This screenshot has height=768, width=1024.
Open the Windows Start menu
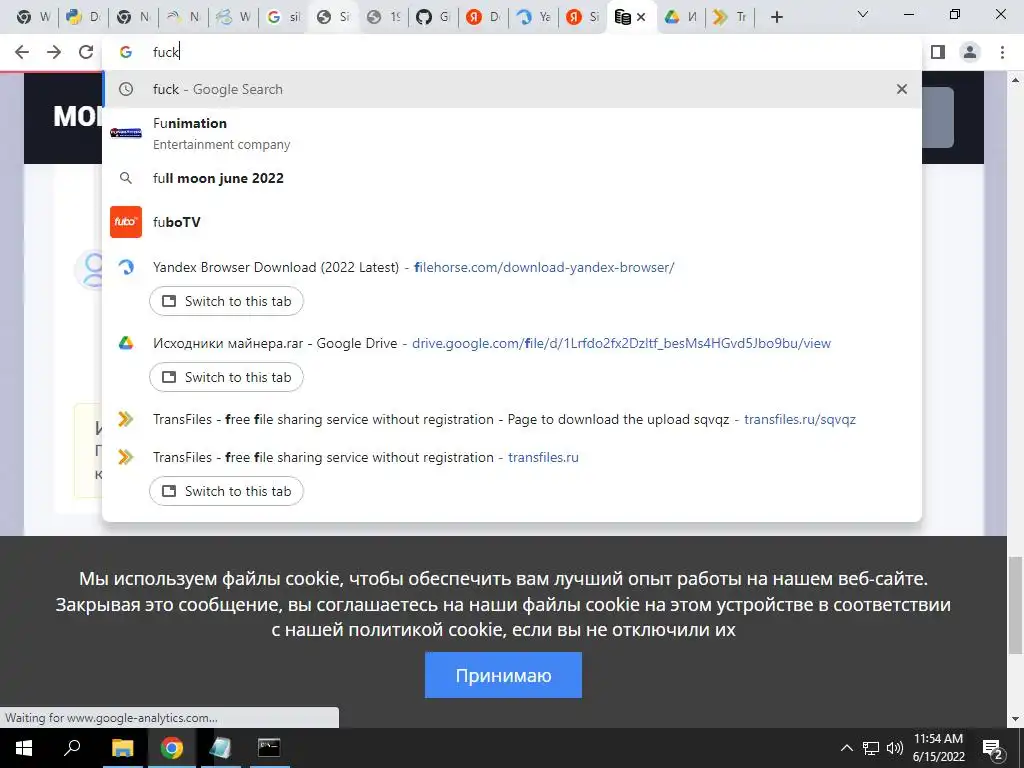point(23,748)
